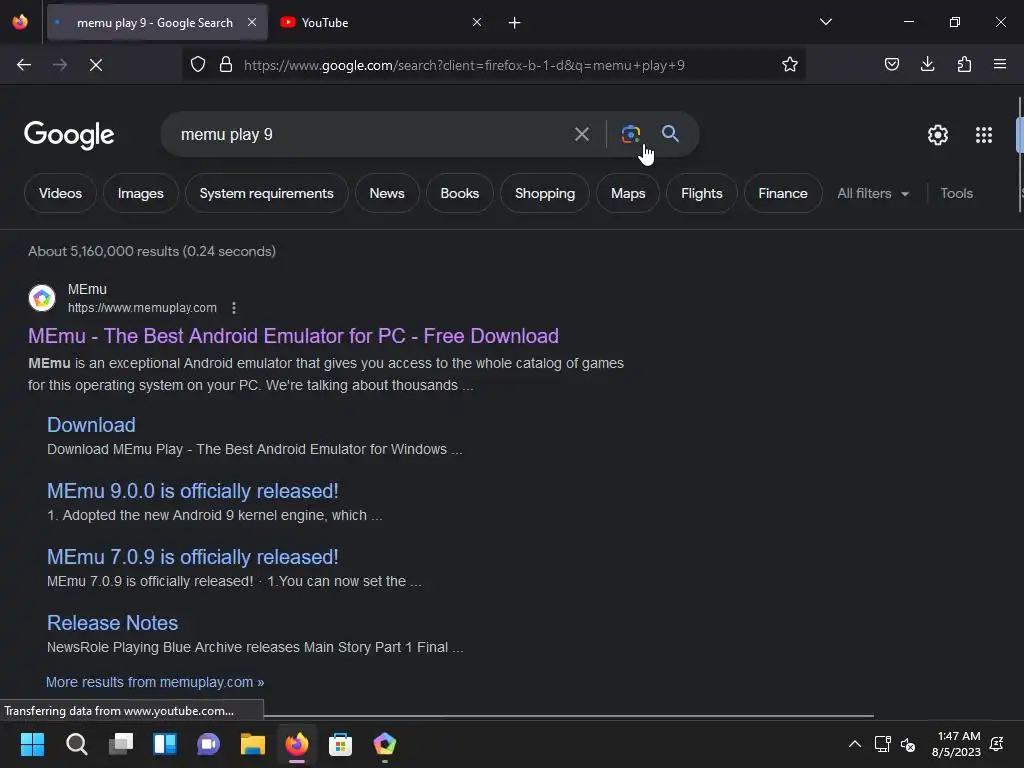
Task: Open the Windows Start menu
Action: [x=32, y=744]
